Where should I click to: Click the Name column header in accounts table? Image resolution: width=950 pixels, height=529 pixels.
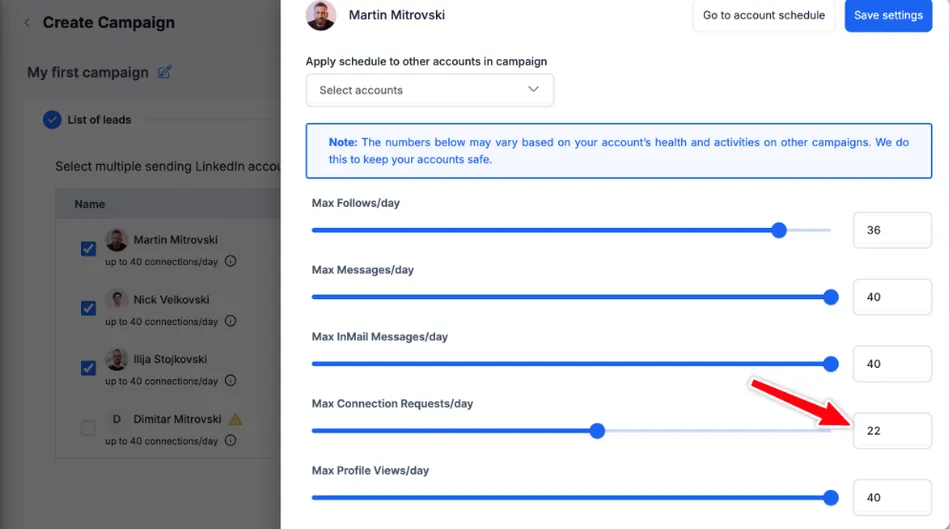(x=90, y=204)
